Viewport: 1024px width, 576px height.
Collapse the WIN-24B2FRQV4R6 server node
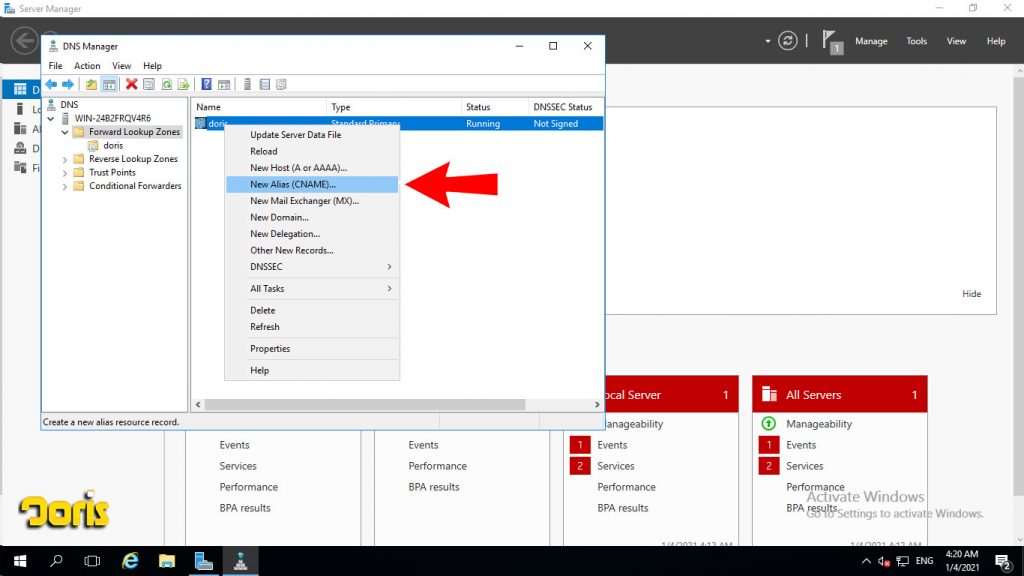51,118
